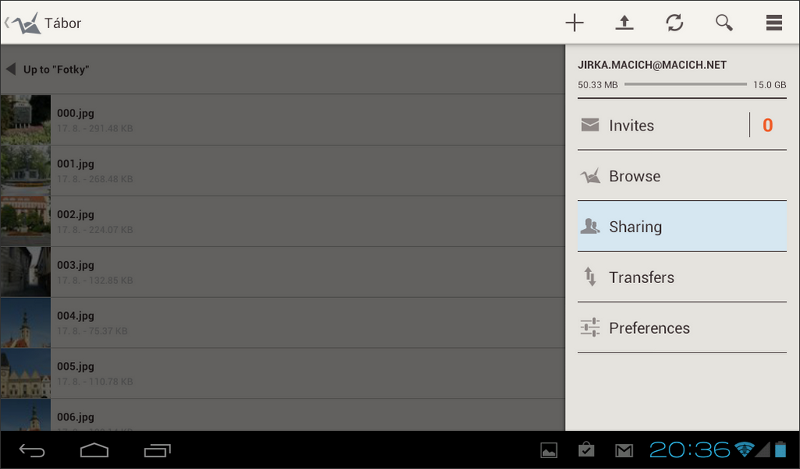The width and height of the screenshot is (800, 469).
Task: Tap the Browse crane icon
Action: 590,176
